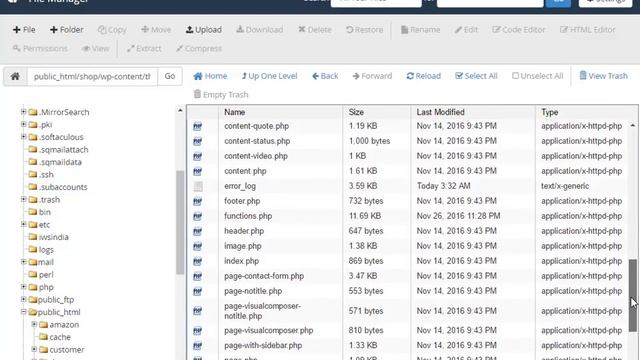This screenshot has width=640, height=360.
Task: Expand the amazon folder
Action: [34, 324]
